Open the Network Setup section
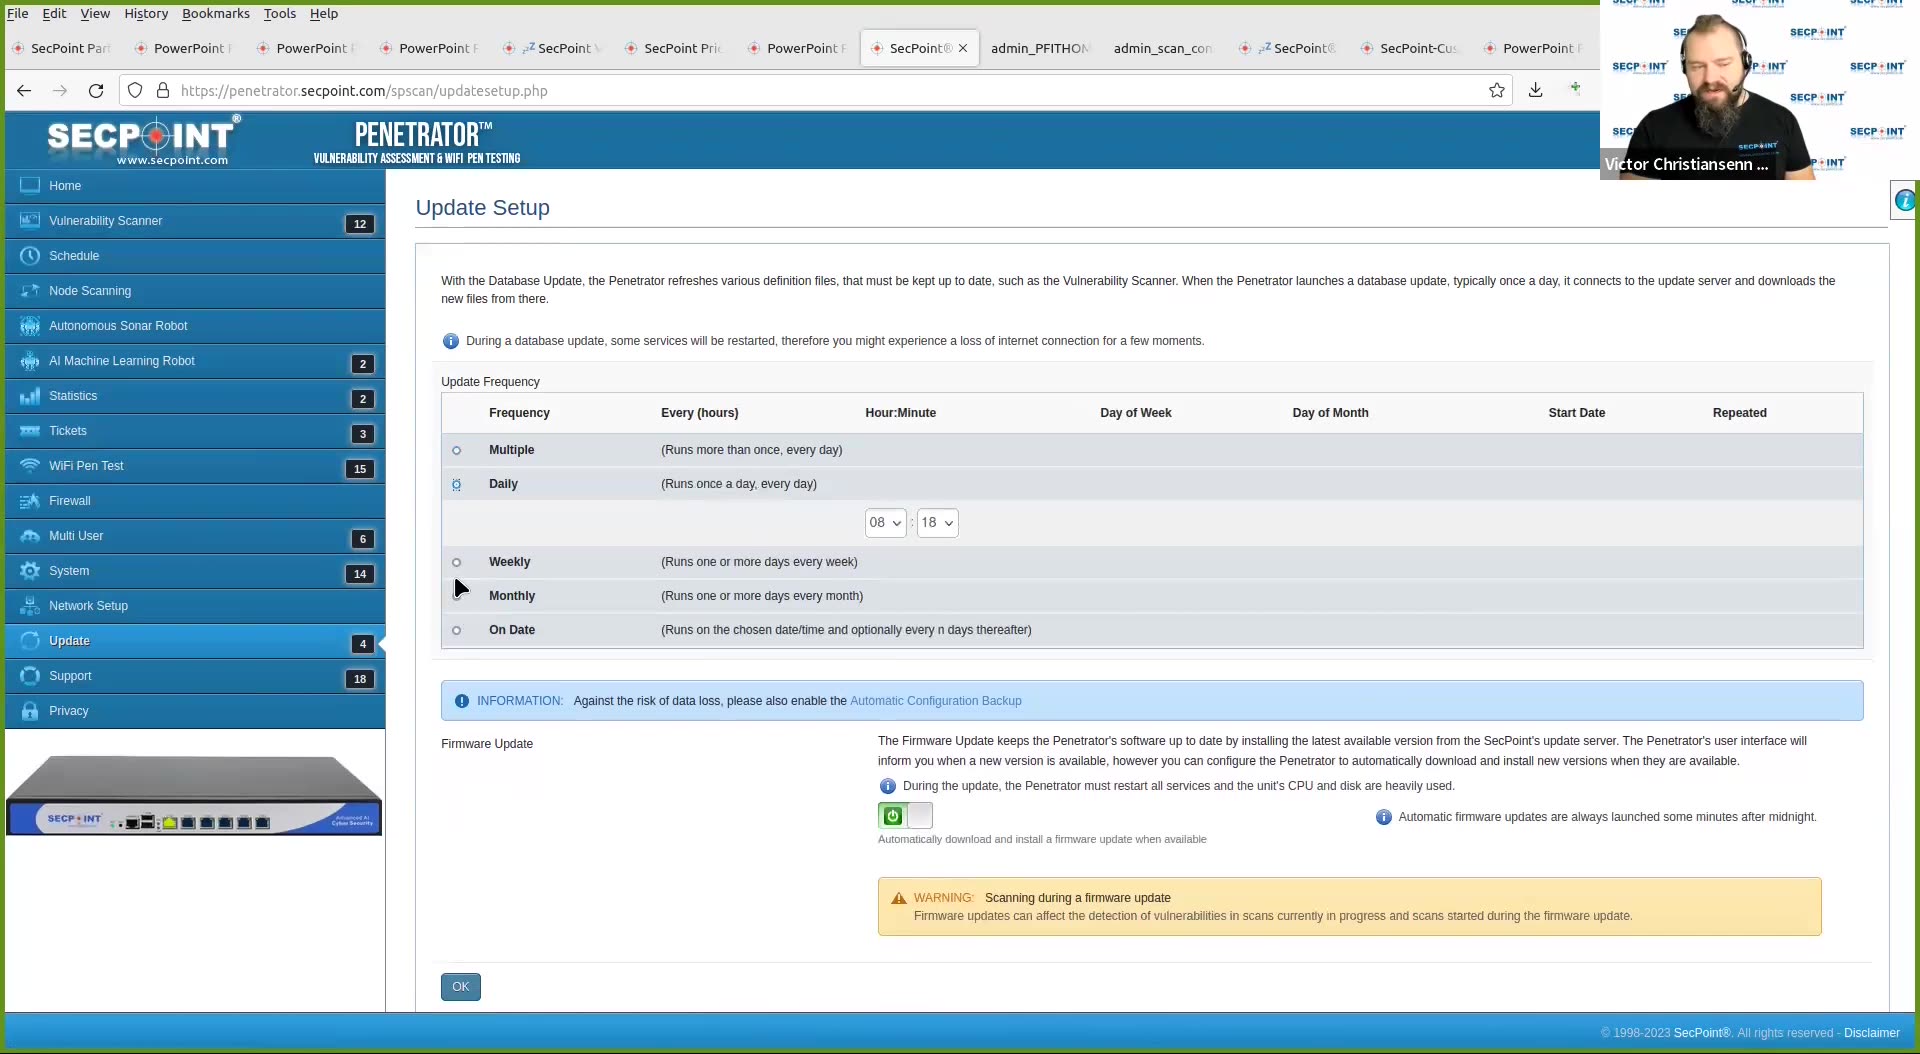This screenshot has height=1054, width=1920. coord(89,605)
